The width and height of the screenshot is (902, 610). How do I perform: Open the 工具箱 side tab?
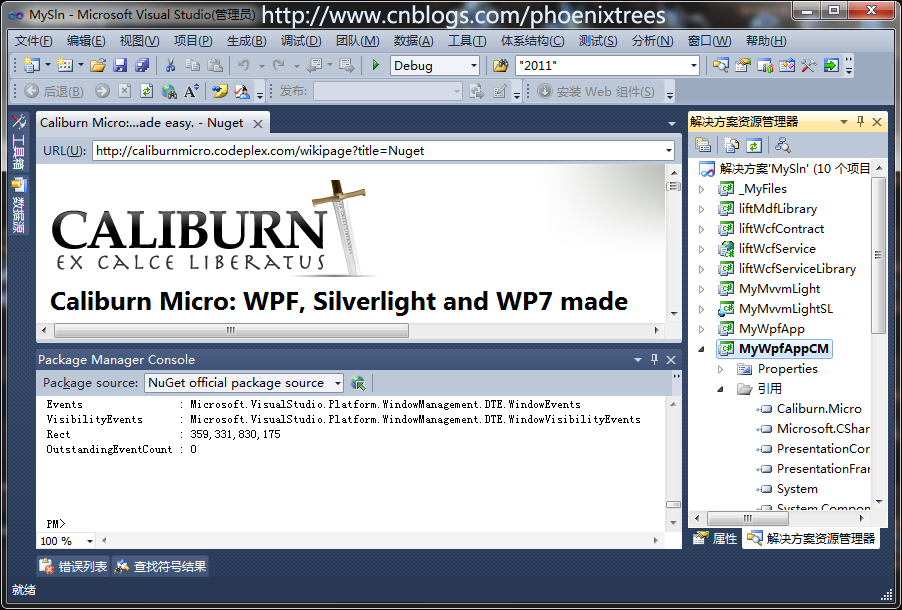tap(19, 142)
